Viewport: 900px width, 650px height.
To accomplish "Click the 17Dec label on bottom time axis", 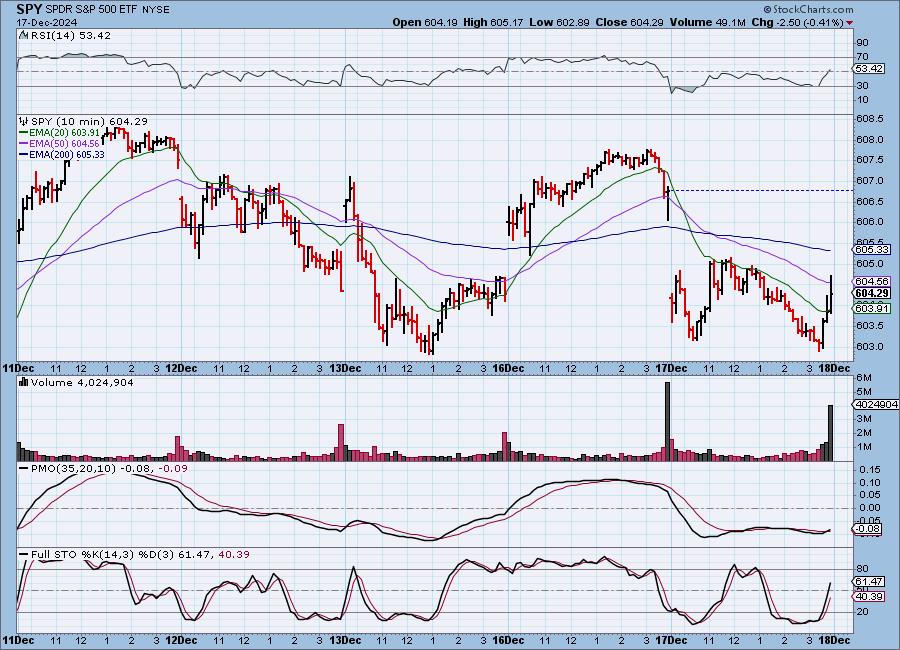I will pos(671,640).
